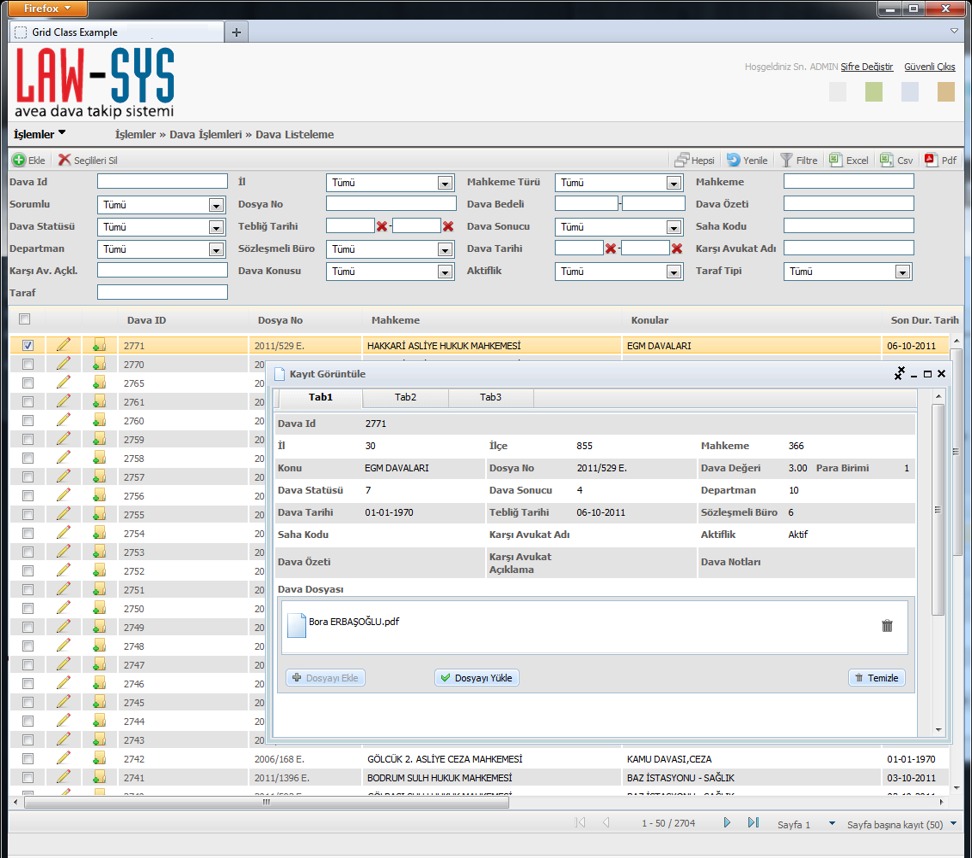Open the Dava Konusu dropdown
Viewport: 972px width, 858px height.
click(390, 272)
